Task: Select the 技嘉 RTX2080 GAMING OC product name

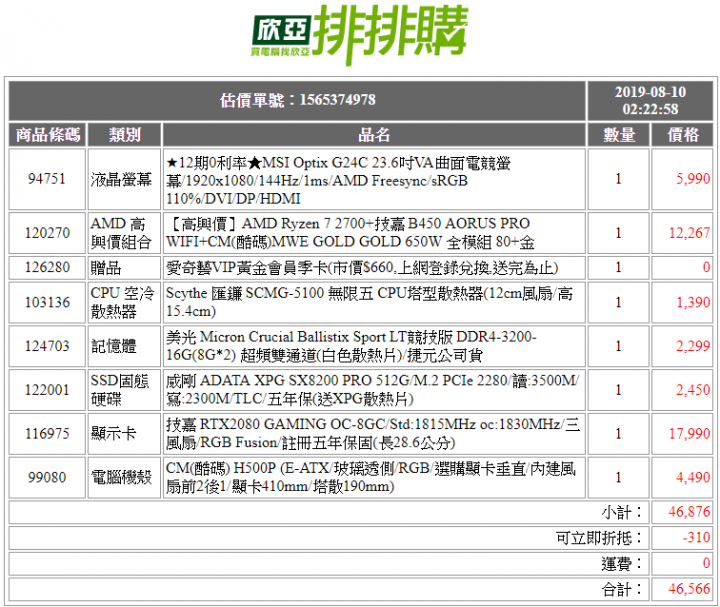Action: 374,433
